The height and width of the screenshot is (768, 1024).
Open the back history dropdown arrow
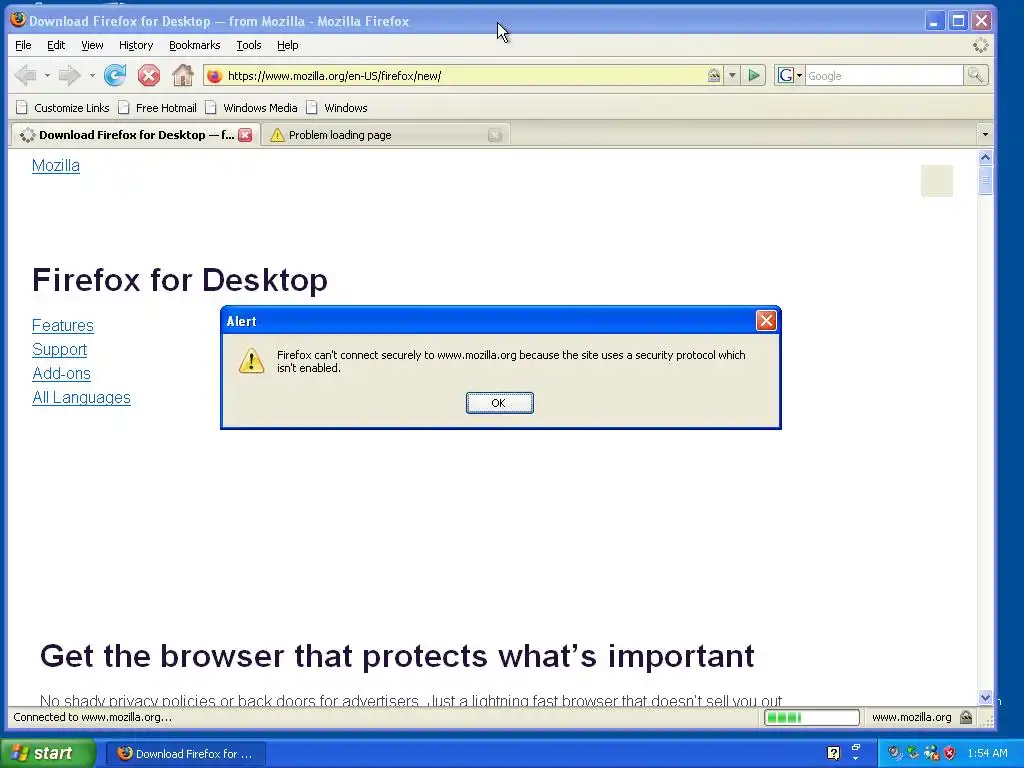47,76
